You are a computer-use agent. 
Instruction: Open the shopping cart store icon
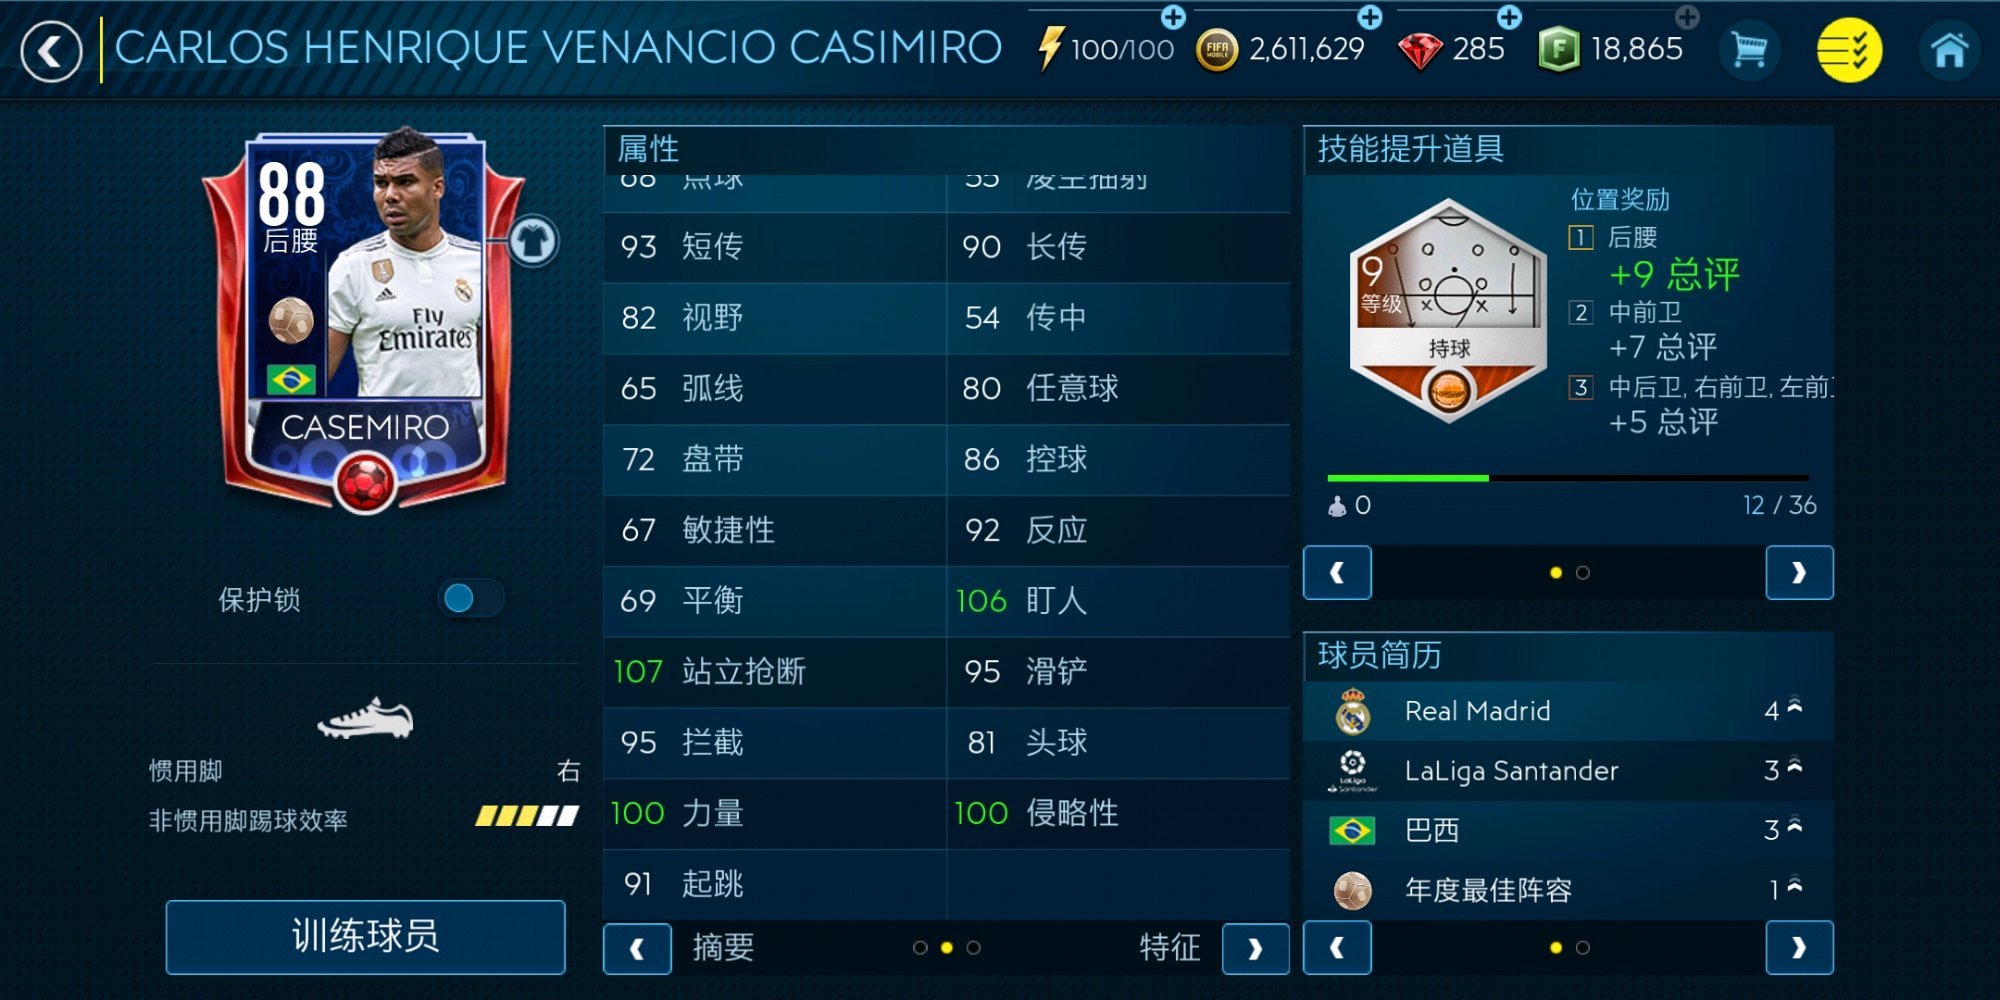click(1749, 49)
